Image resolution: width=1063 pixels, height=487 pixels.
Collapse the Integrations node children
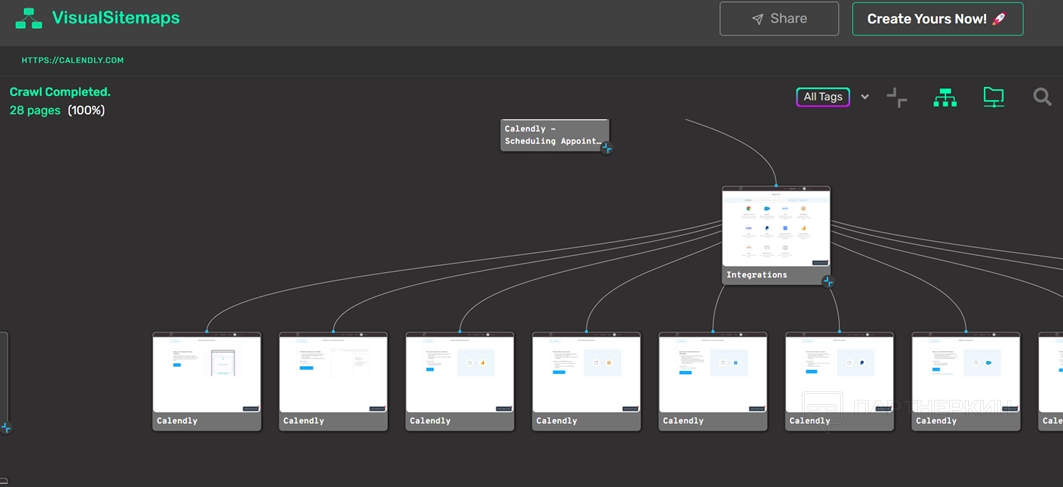(x=828, y=282)
